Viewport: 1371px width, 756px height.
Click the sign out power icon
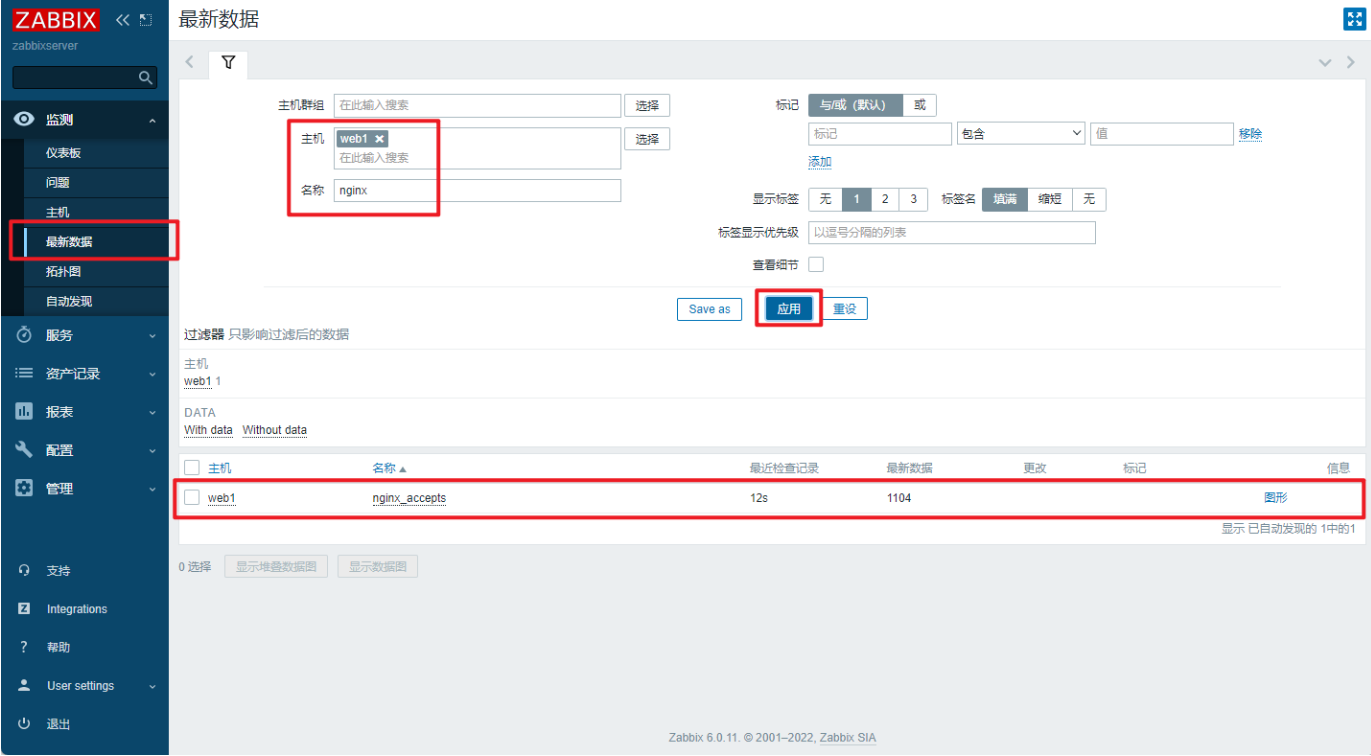click(x=25, y=724)
